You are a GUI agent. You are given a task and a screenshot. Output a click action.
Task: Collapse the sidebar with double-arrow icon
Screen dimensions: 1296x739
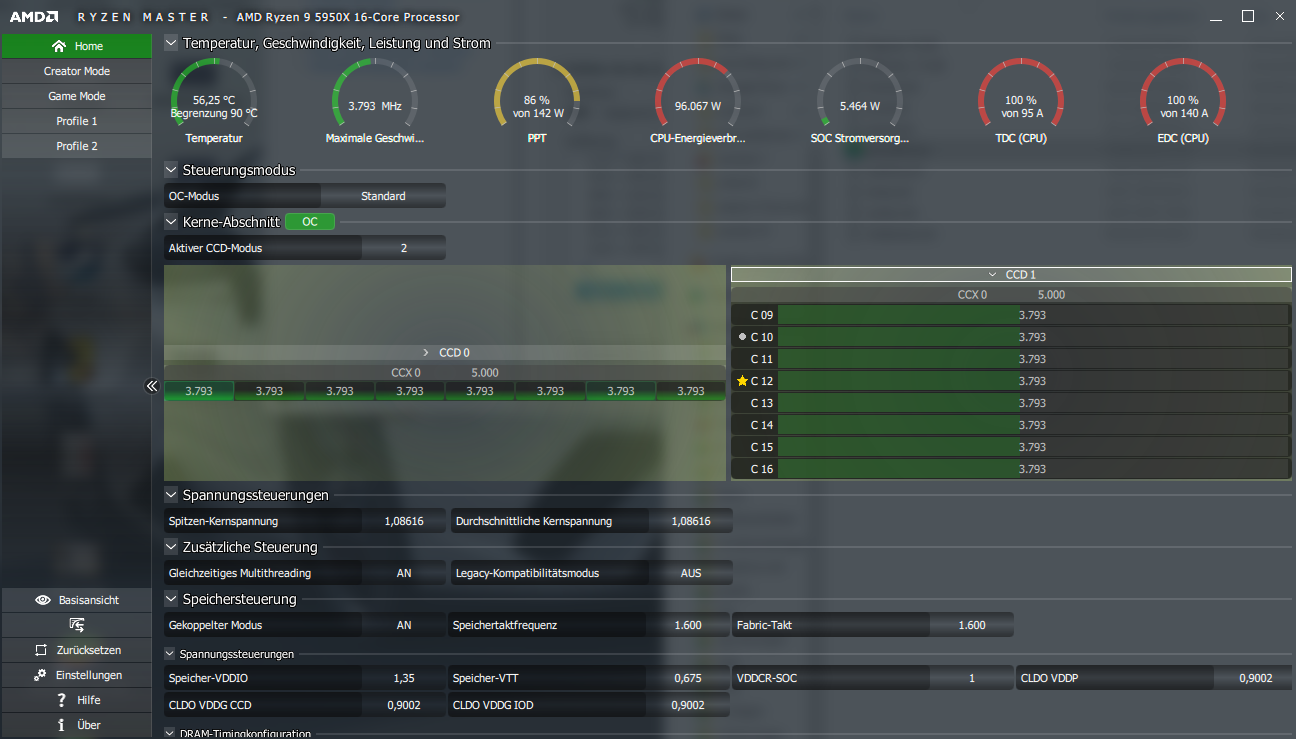point(152,385)
